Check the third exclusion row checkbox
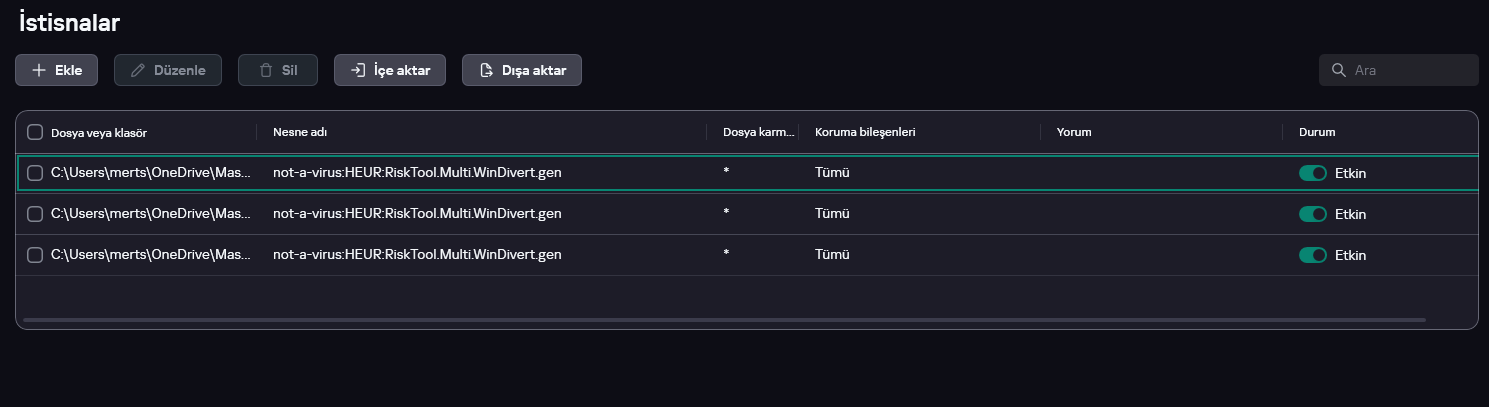 35,255
